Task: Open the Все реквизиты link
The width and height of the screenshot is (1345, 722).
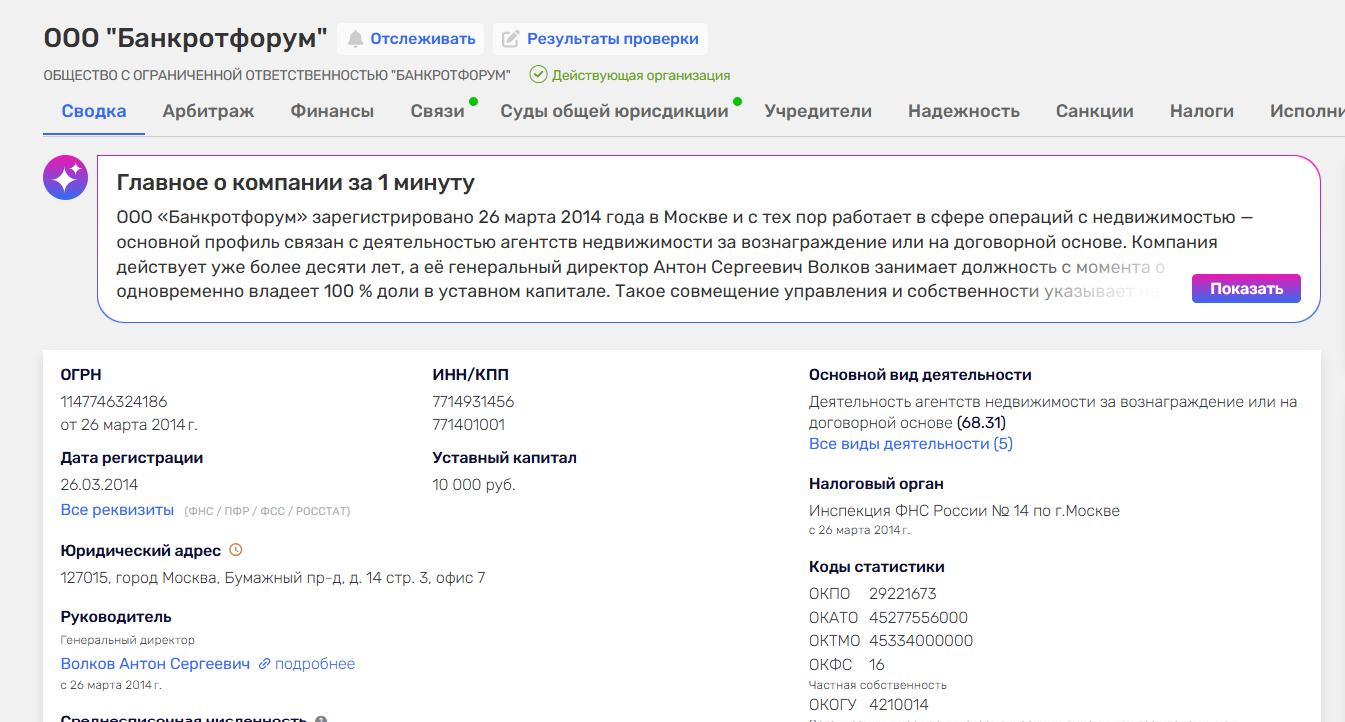Action: [117, 510]
